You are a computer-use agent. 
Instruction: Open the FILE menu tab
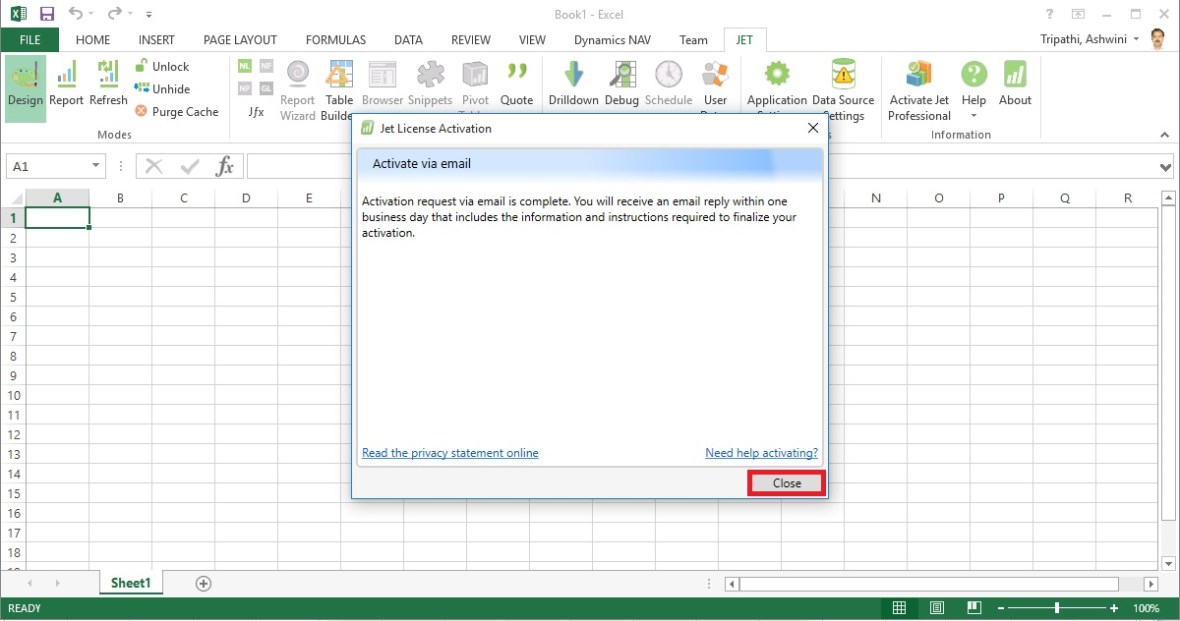pos(29,40)
